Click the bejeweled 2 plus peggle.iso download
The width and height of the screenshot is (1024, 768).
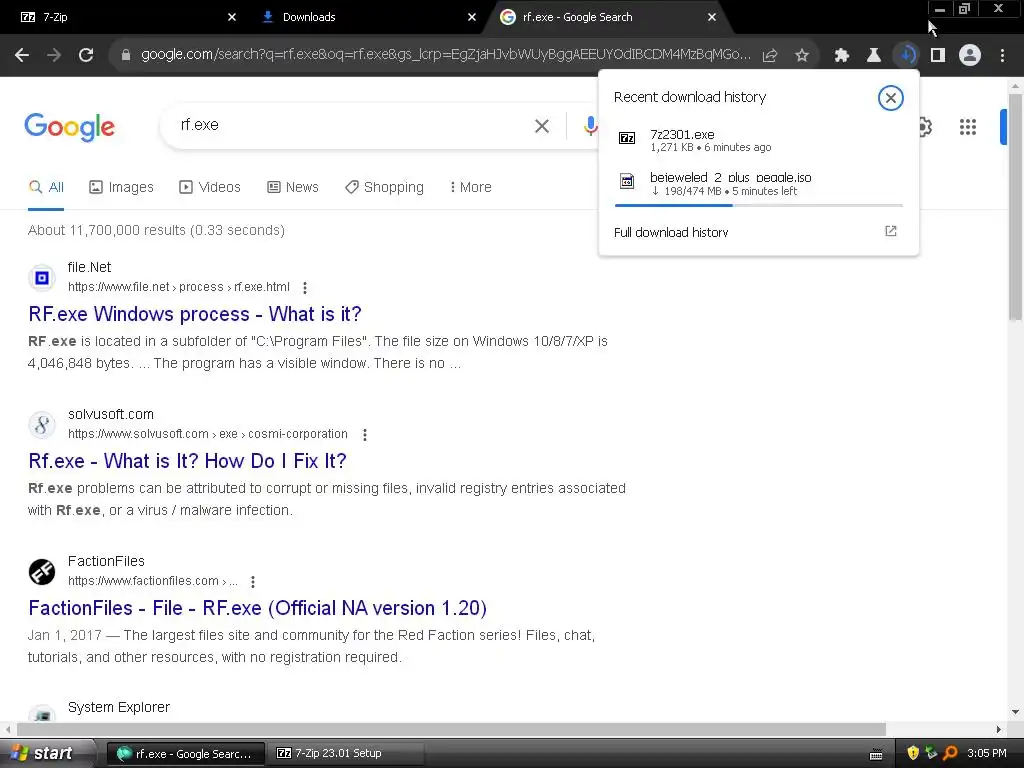(x=759, y=184)
